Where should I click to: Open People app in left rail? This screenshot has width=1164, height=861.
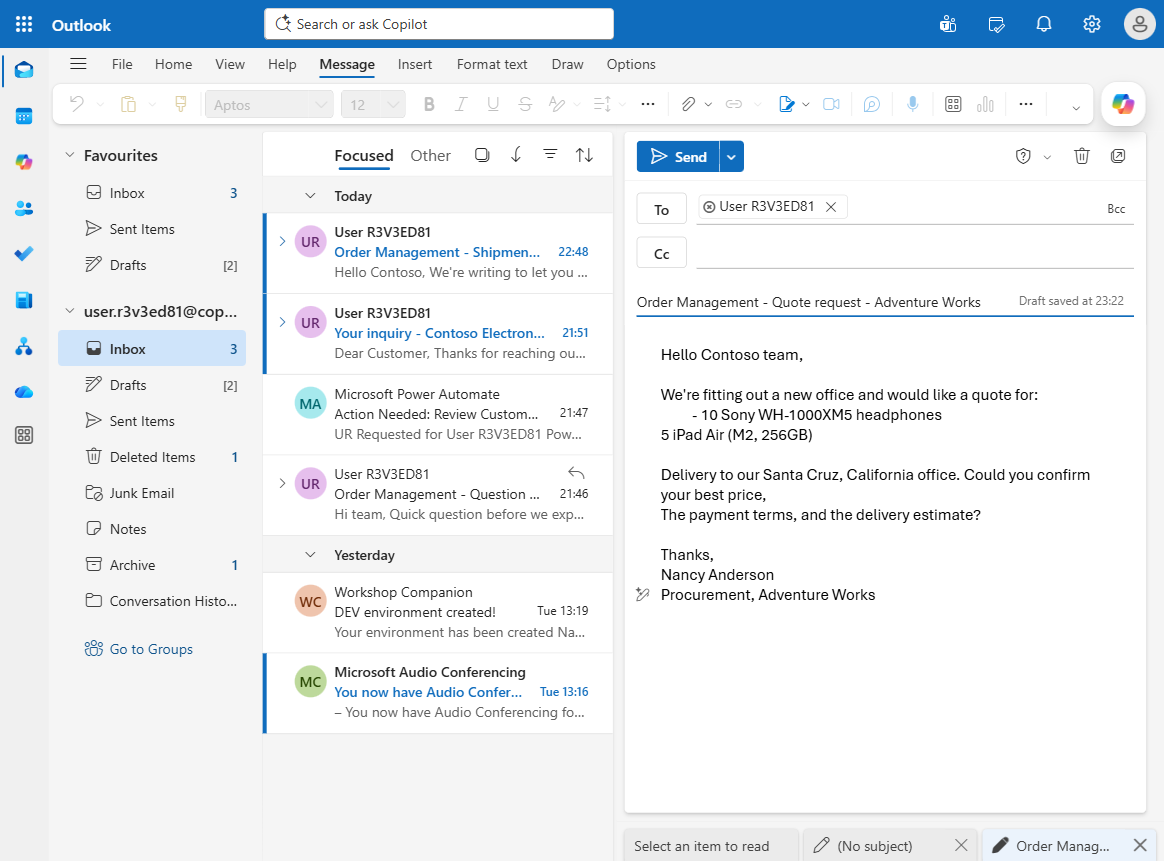[24, 209]
